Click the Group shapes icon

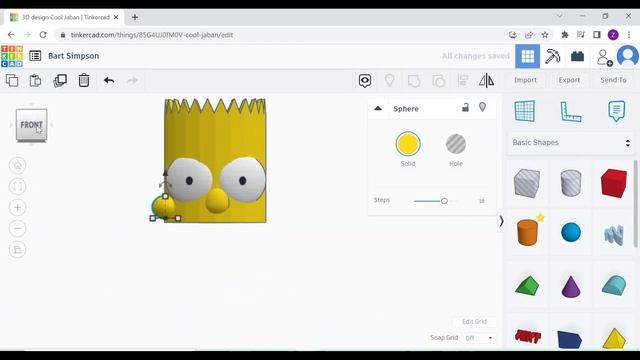tap(414, 81)
